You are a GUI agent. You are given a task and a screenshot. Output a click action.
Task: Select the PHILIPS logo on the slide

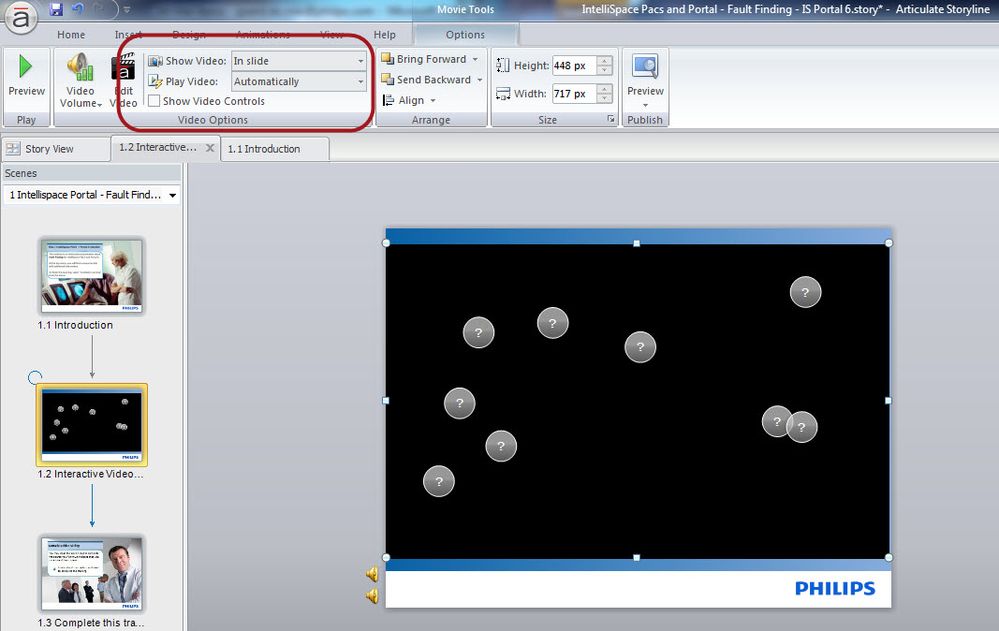835,588
